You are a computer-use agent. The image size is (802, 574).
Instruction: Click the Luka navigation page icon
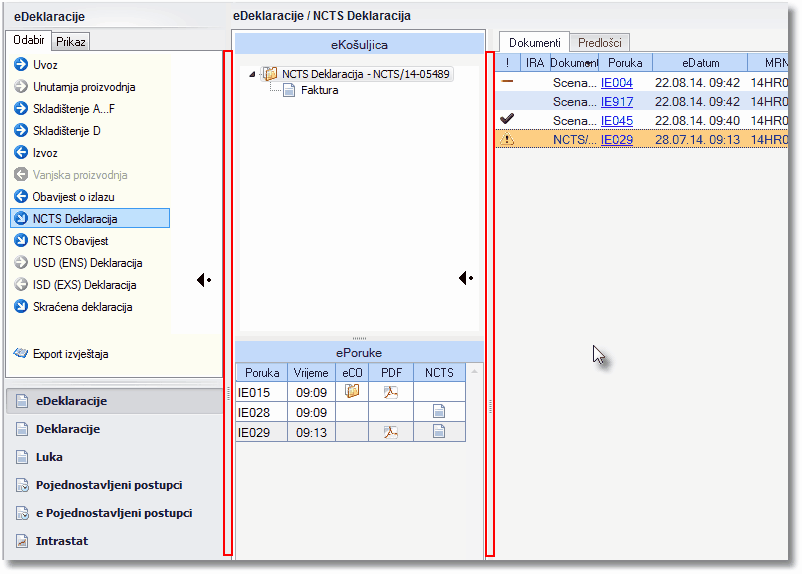click(22, 457)
